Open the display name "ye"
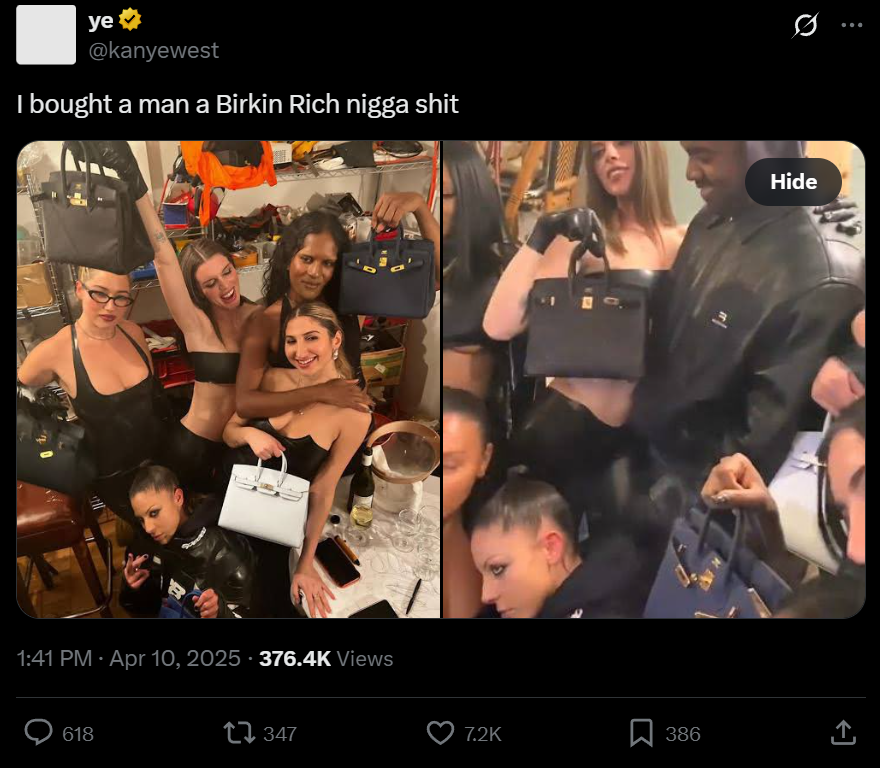Viewport: 880px width, 768px height. click(x=101, y=20)
